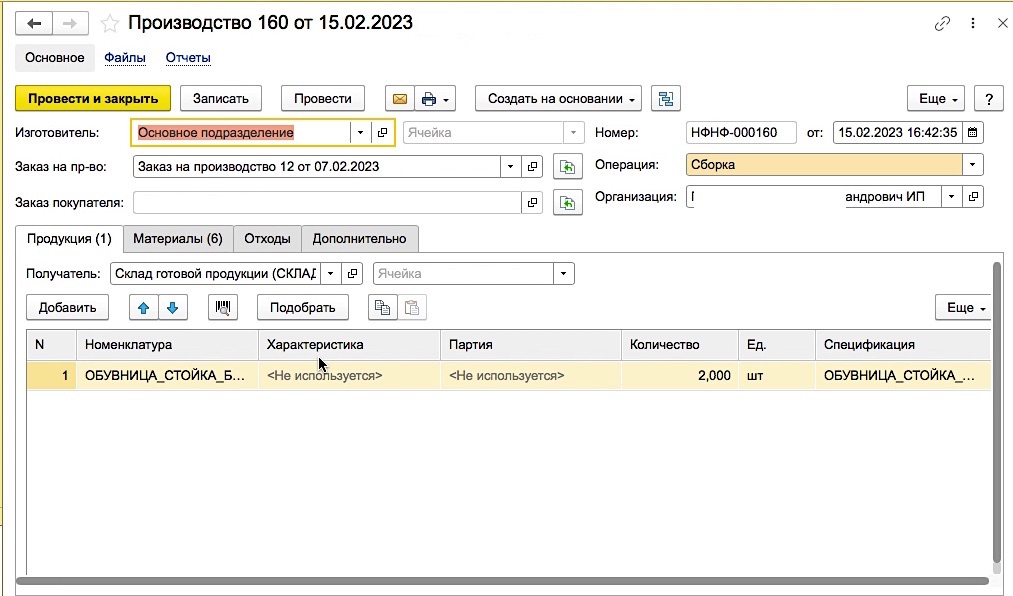The height and width of the screenshot is (596, 1013).
Task: Paste rows from clipboard icon
Action: point(412,307)
